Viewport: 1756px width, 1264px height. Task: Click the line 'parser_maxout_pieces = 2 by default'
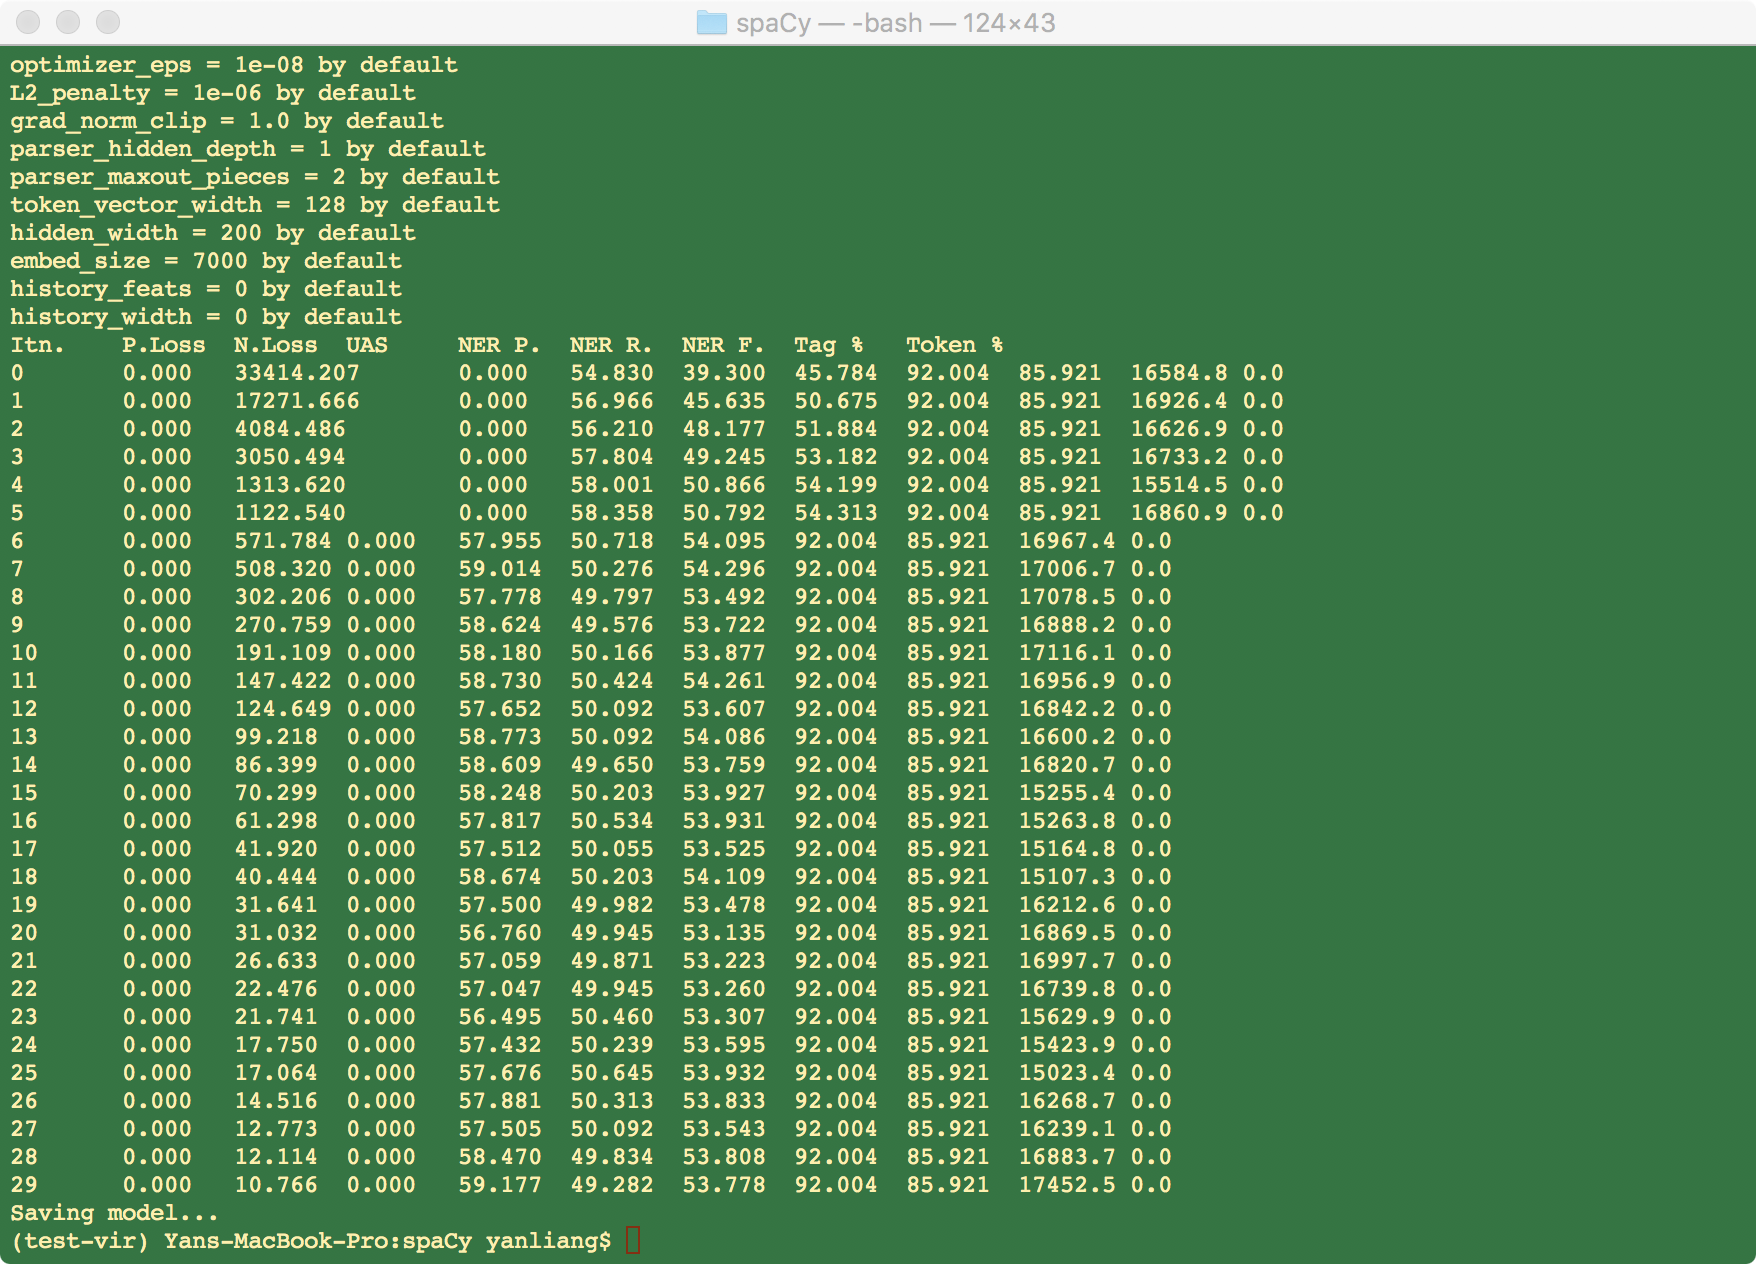(255, 177)
